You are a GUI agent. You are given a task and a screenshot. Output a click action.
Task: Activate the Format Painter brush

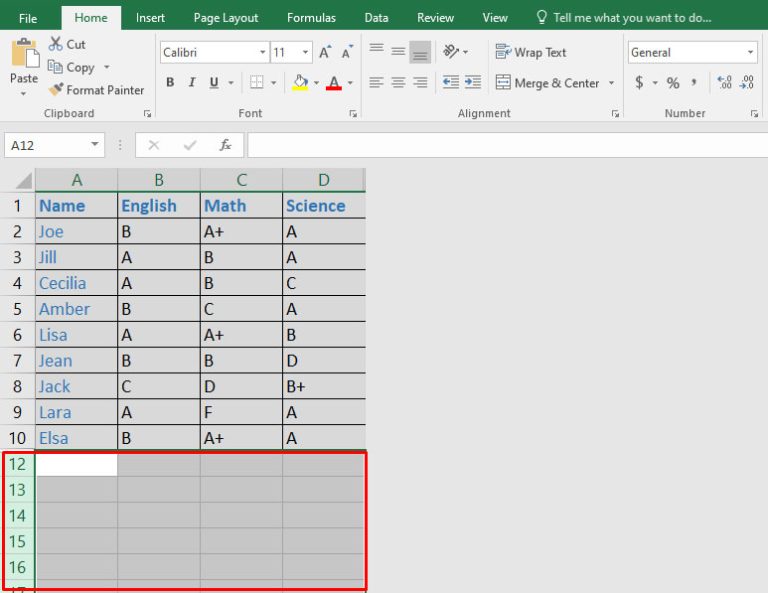tap(56, 89)
